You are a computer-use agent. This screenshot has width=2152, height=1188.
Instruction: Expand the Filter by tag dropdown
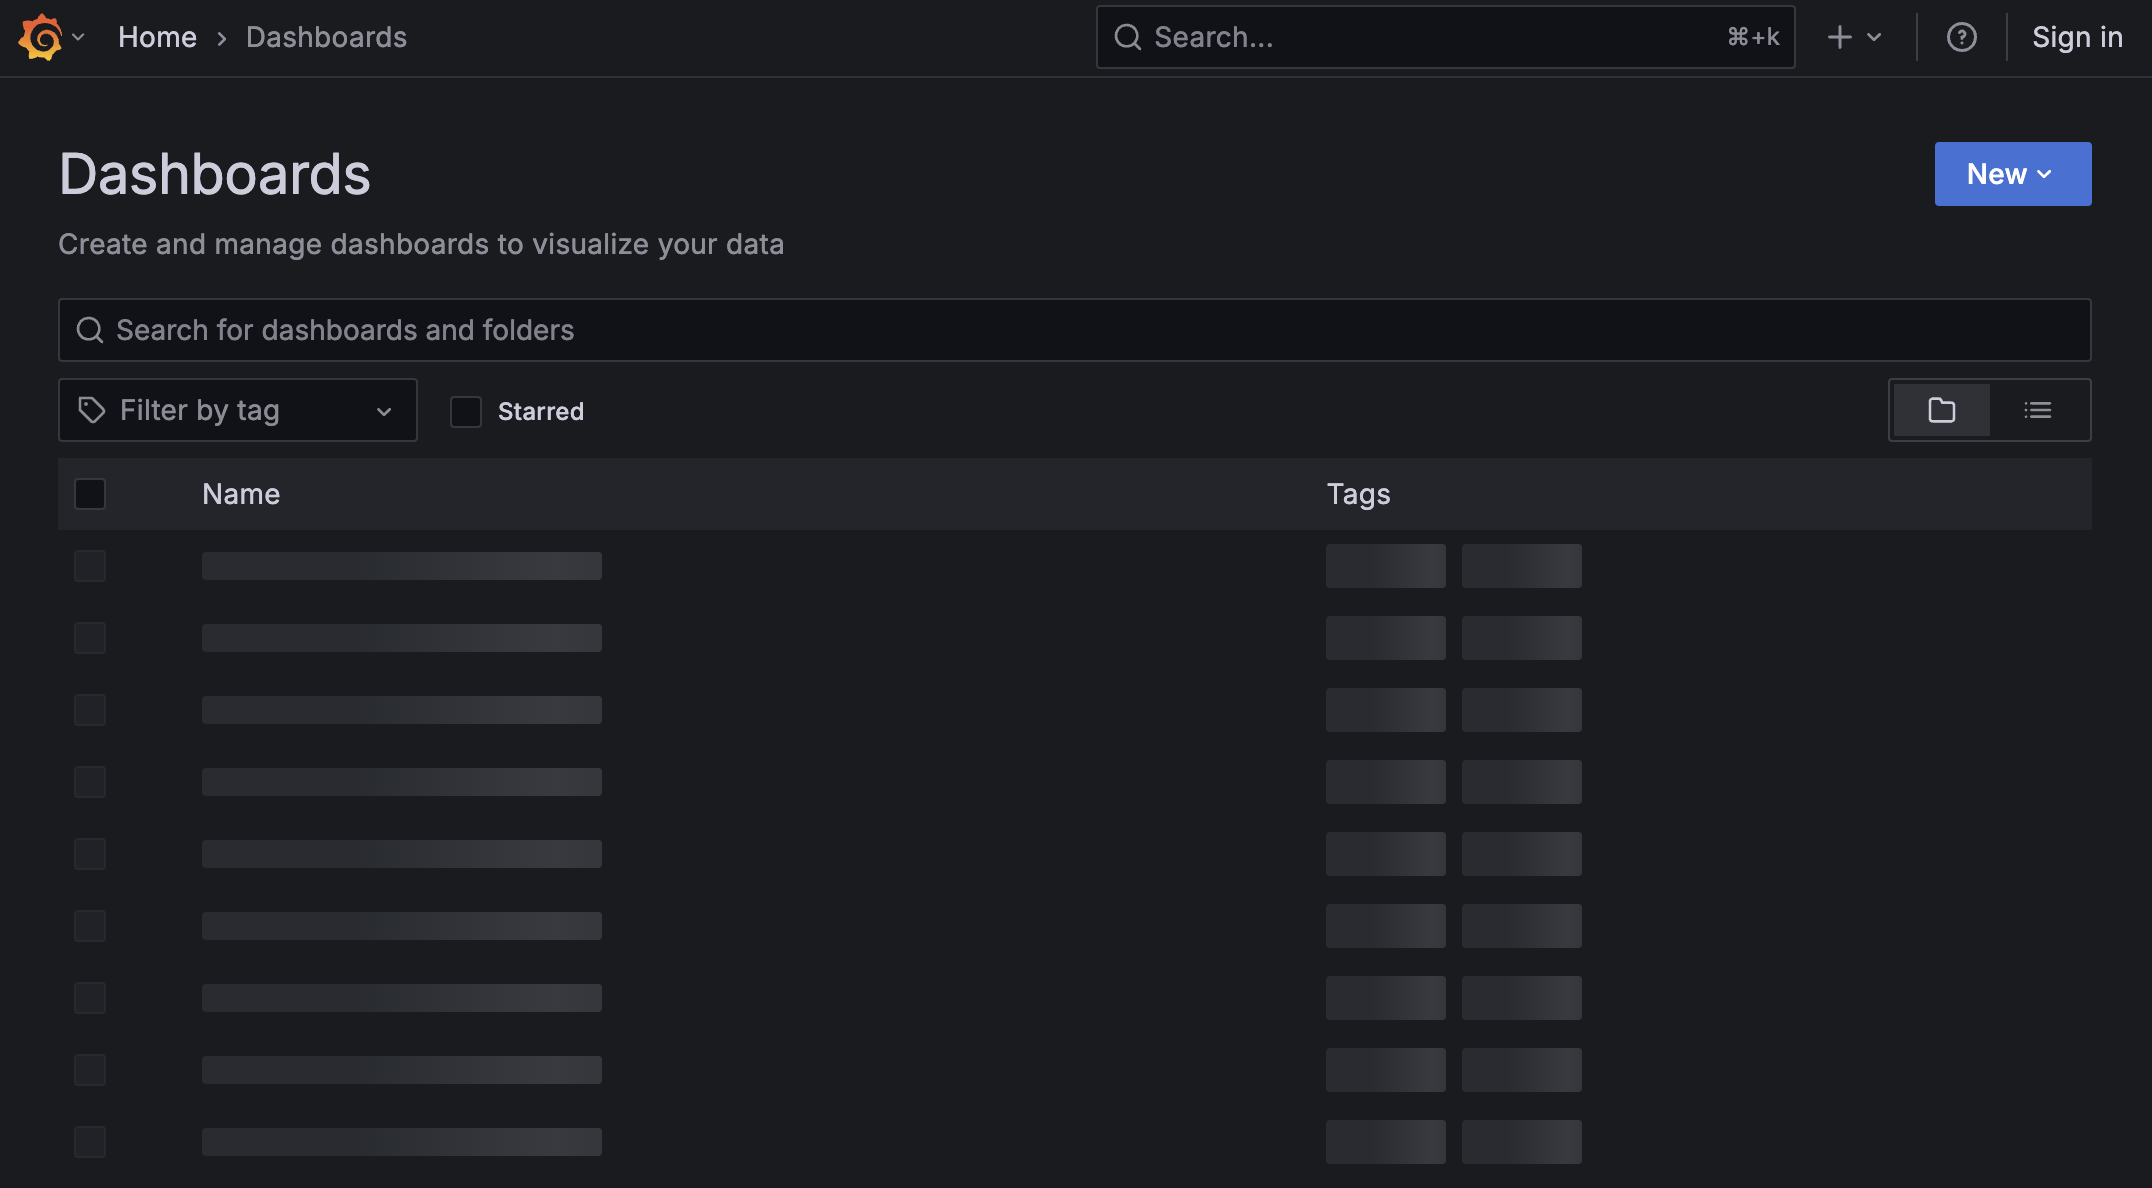[238, 410]
